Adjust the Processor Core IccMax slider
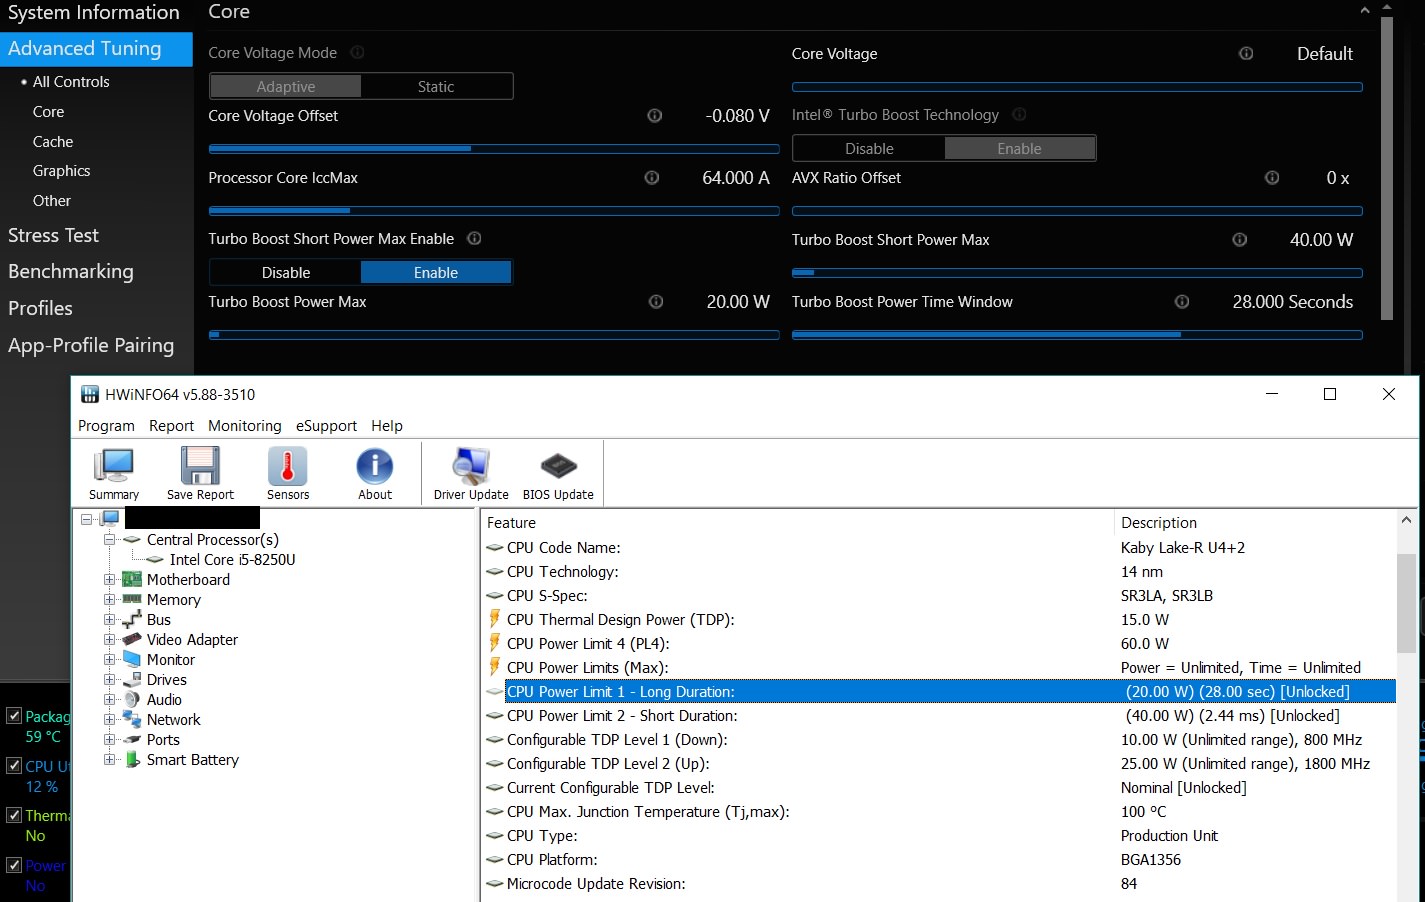Screen dimensions: 1425x902 (350, 211)
